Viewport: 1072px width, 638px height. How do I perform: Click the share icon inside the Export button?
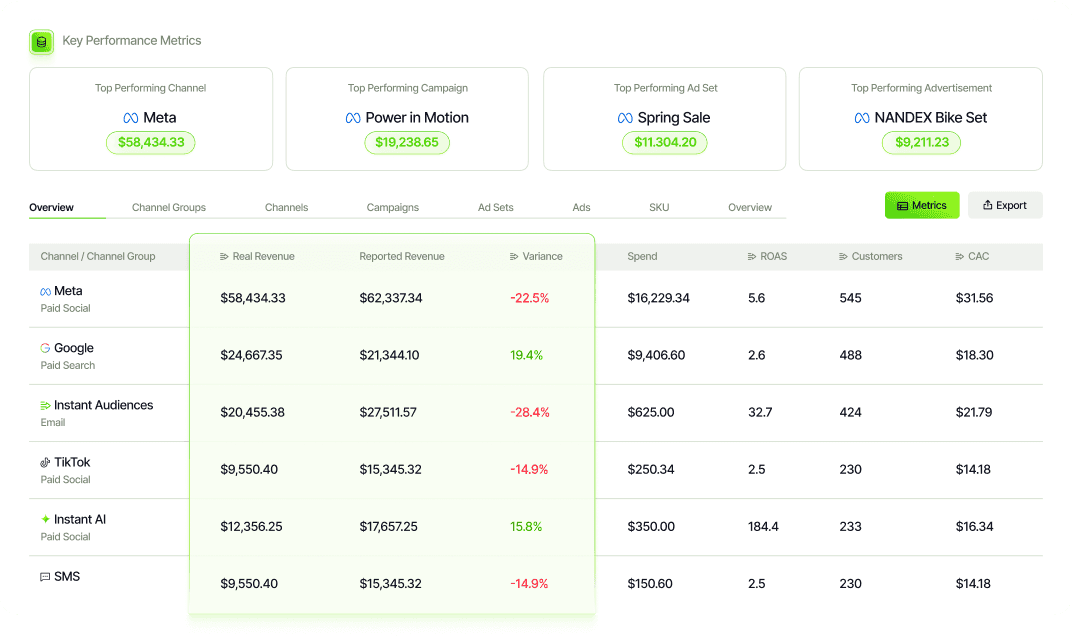point(987,205)
